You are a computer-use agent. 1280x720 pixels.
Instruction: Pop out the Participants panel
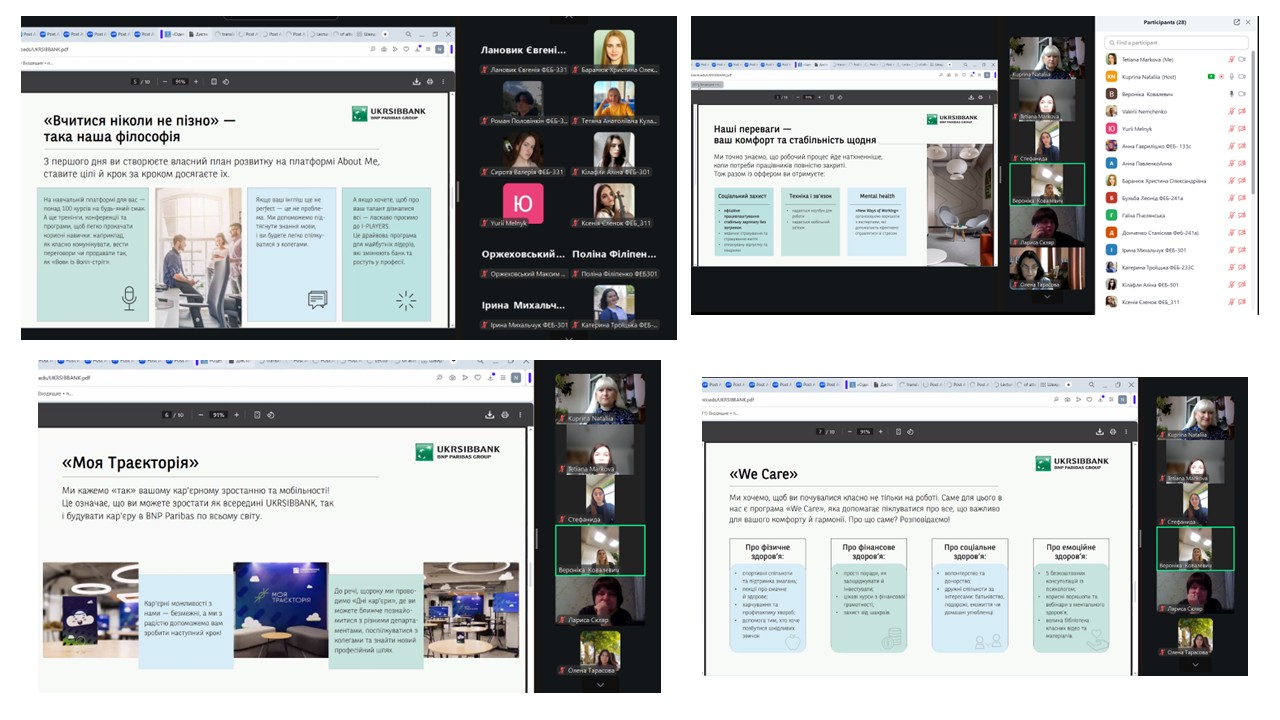(1236, 22)
